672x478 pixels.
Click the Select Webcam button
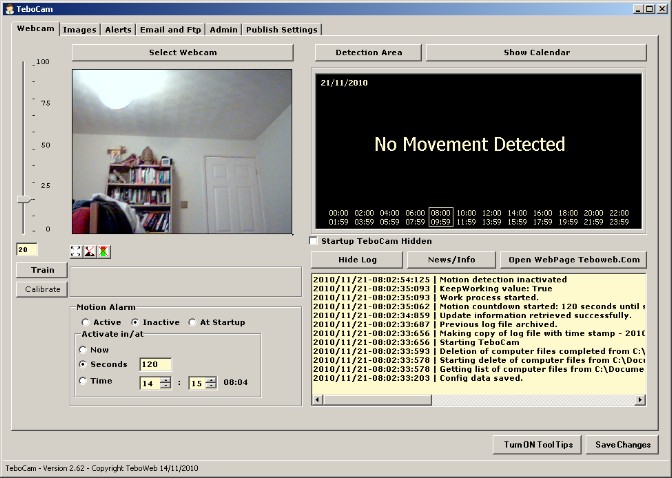tap(183, 52)
